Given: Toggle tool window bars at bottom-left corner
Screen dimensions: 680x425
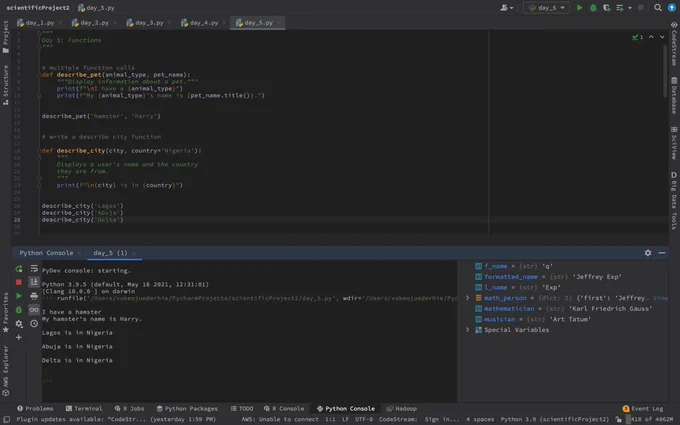Looking at the screenshot, I should (7, 419).
